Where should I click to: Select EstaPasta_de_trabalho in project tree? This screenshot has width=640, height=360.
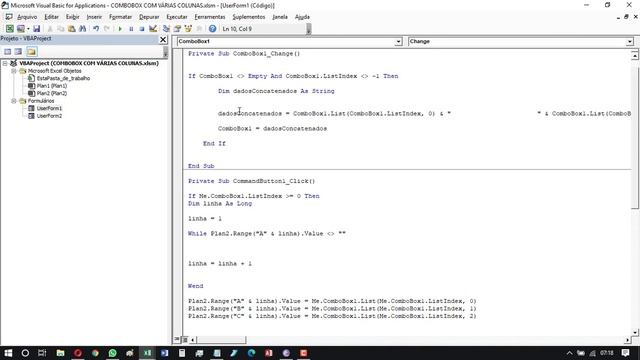[x=63, y=78]
